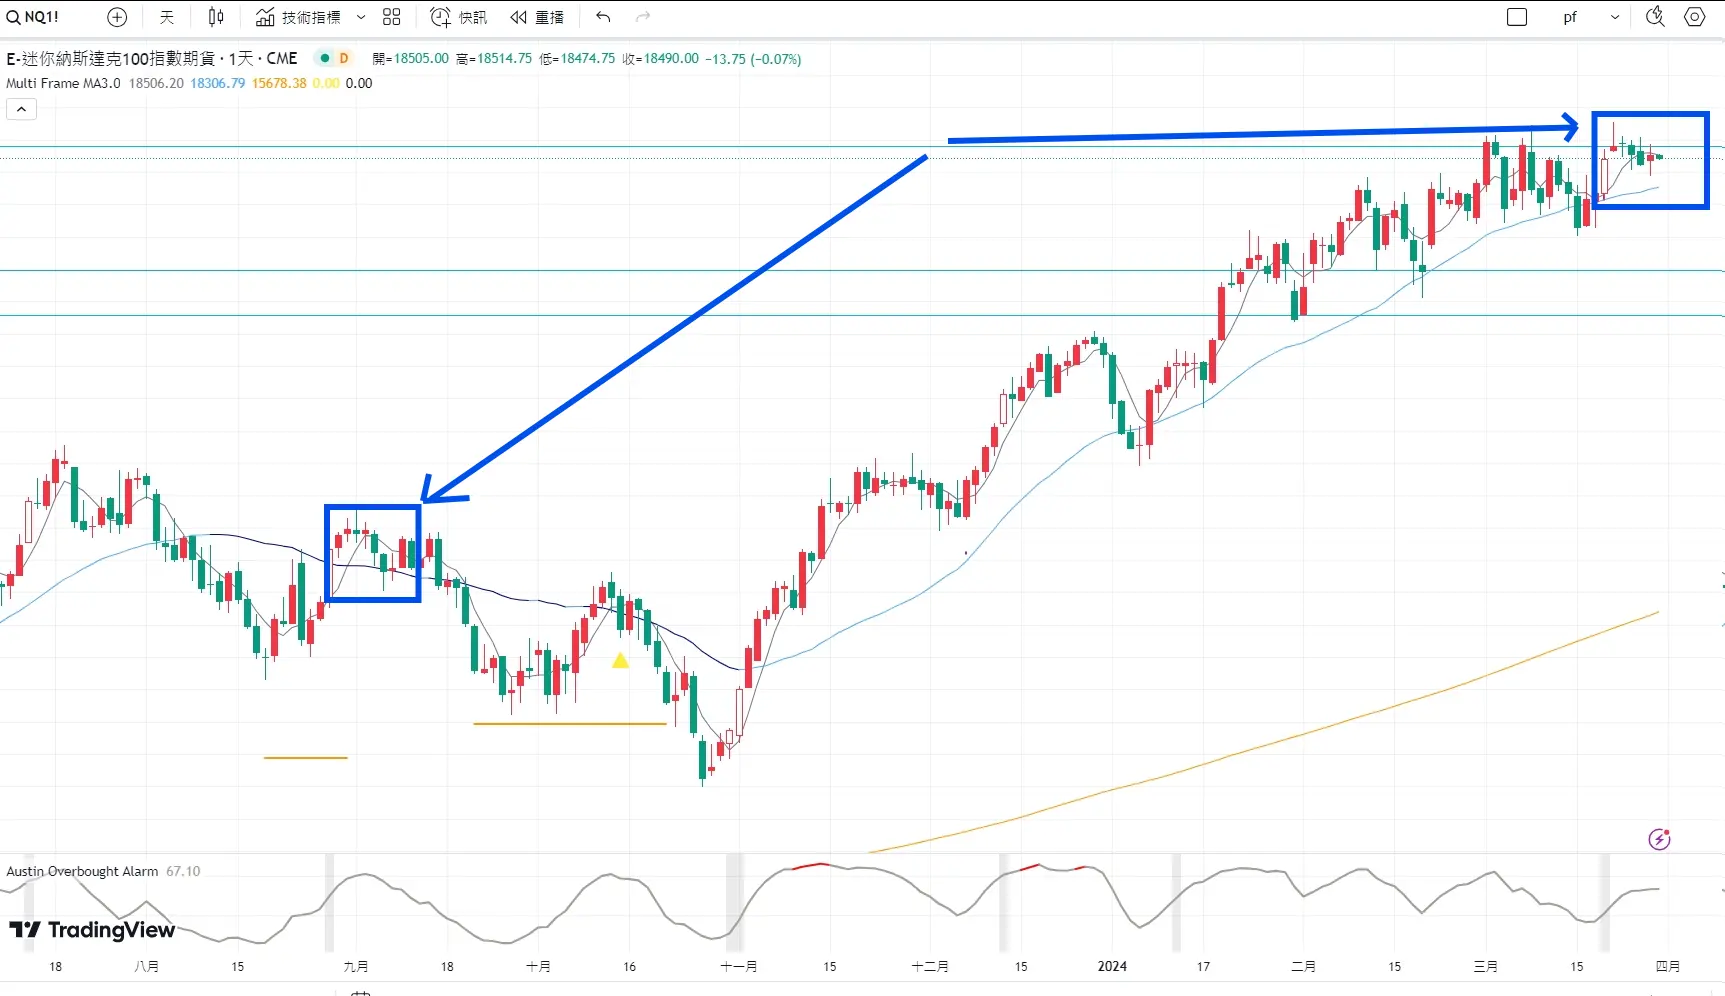1725x996 pixels.
Task: Expand the pf layout management dropdown
Action: (x=1615, y=17)
